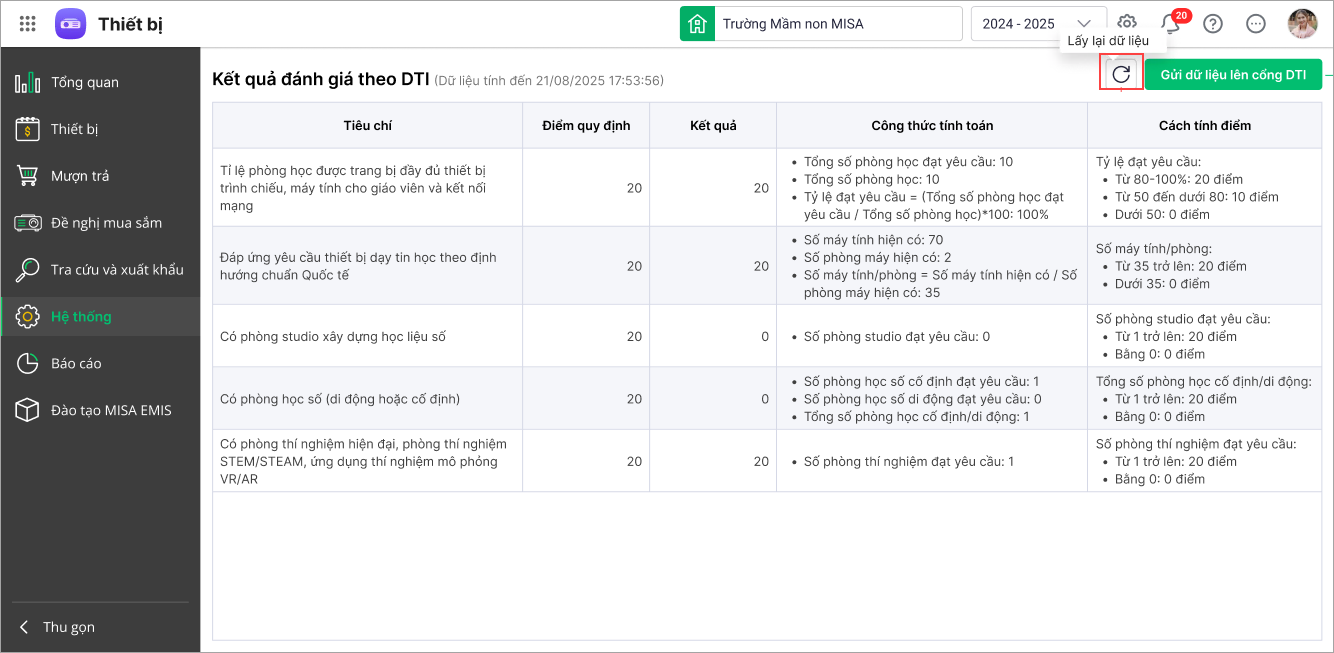
Task: Open the settings gear in header
Action: pos(1127,23)
